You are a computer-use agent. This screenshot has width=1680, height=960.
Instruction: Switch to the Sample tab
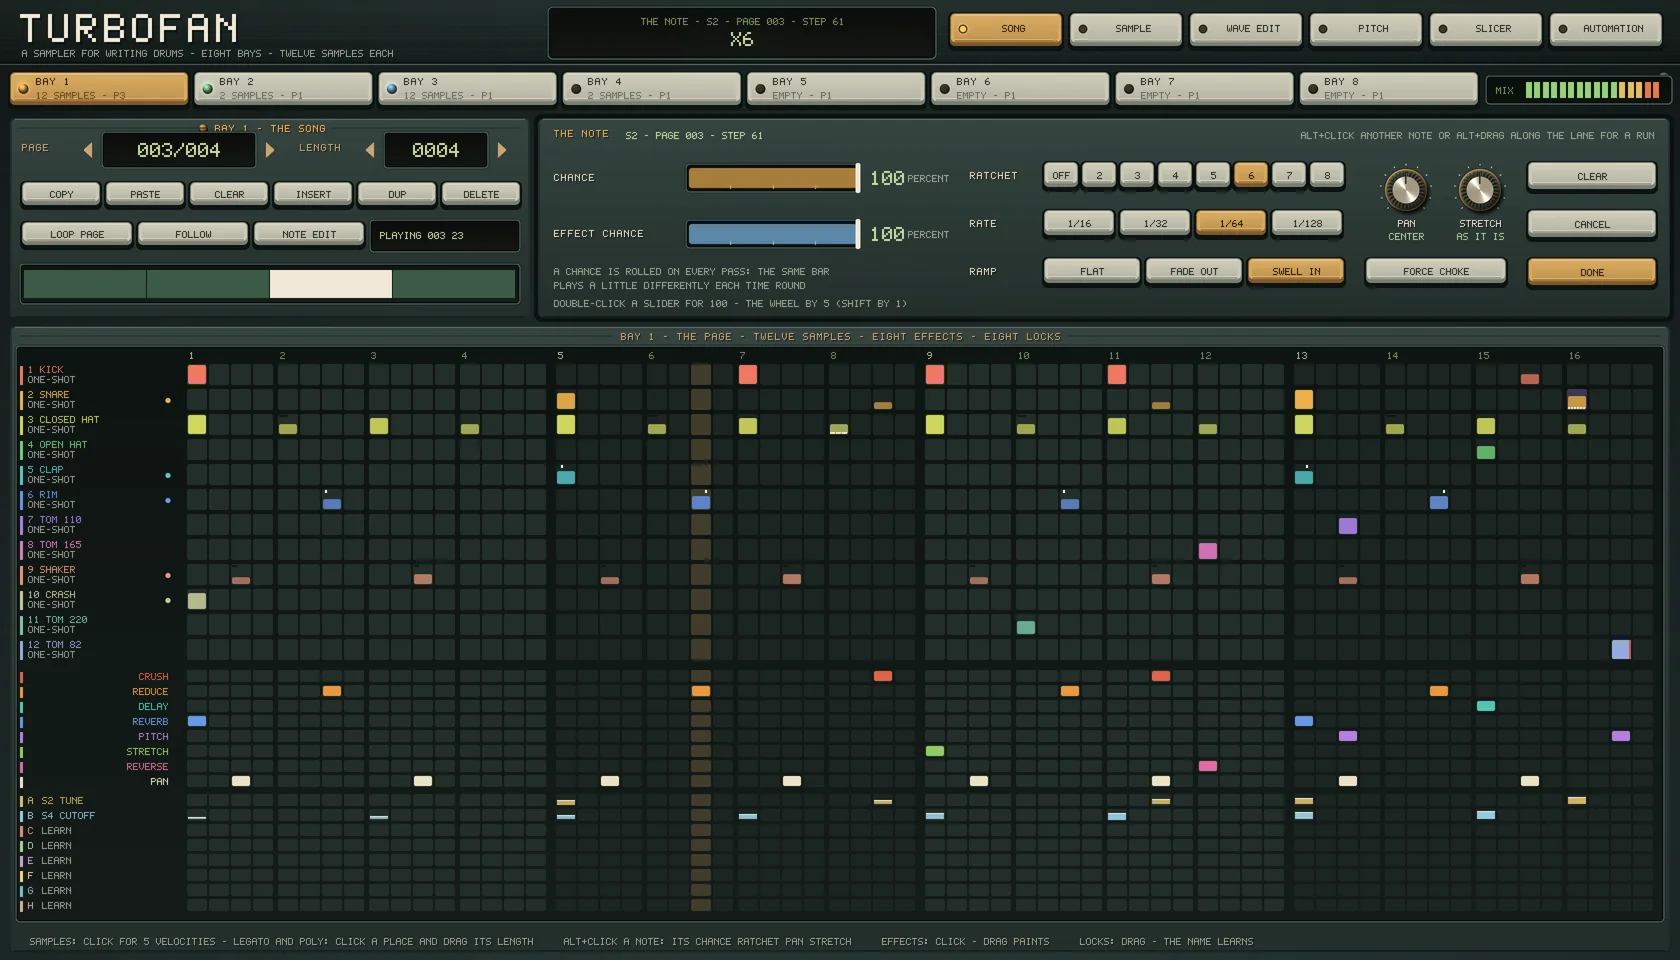coord(1126,29)
